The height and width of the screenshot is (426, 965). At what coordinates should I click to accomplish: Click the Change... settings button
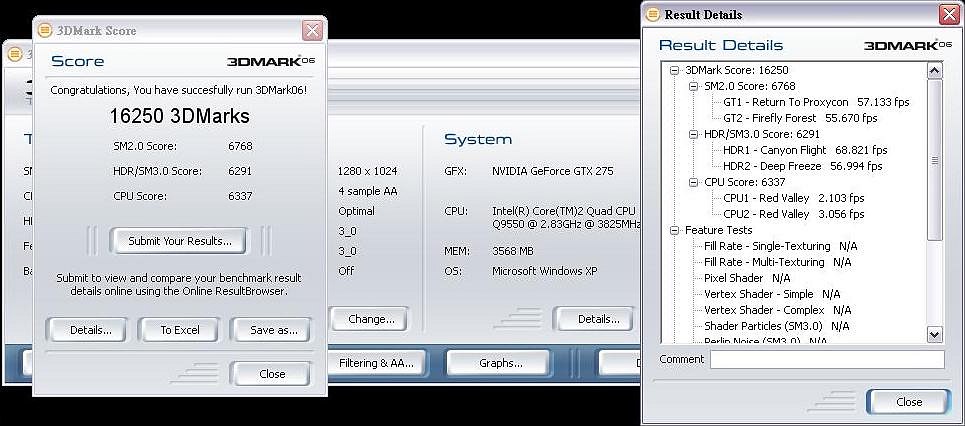(370, 319)
